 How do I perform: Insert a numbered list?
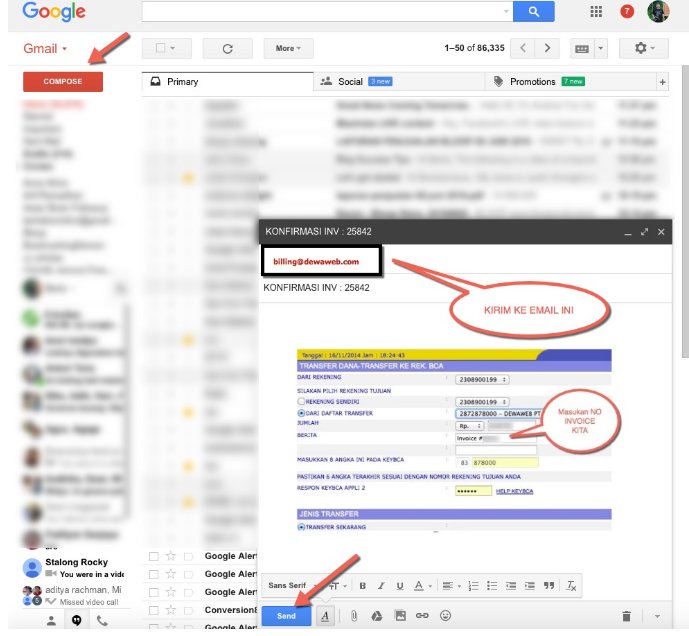click(x=473, y=585)
